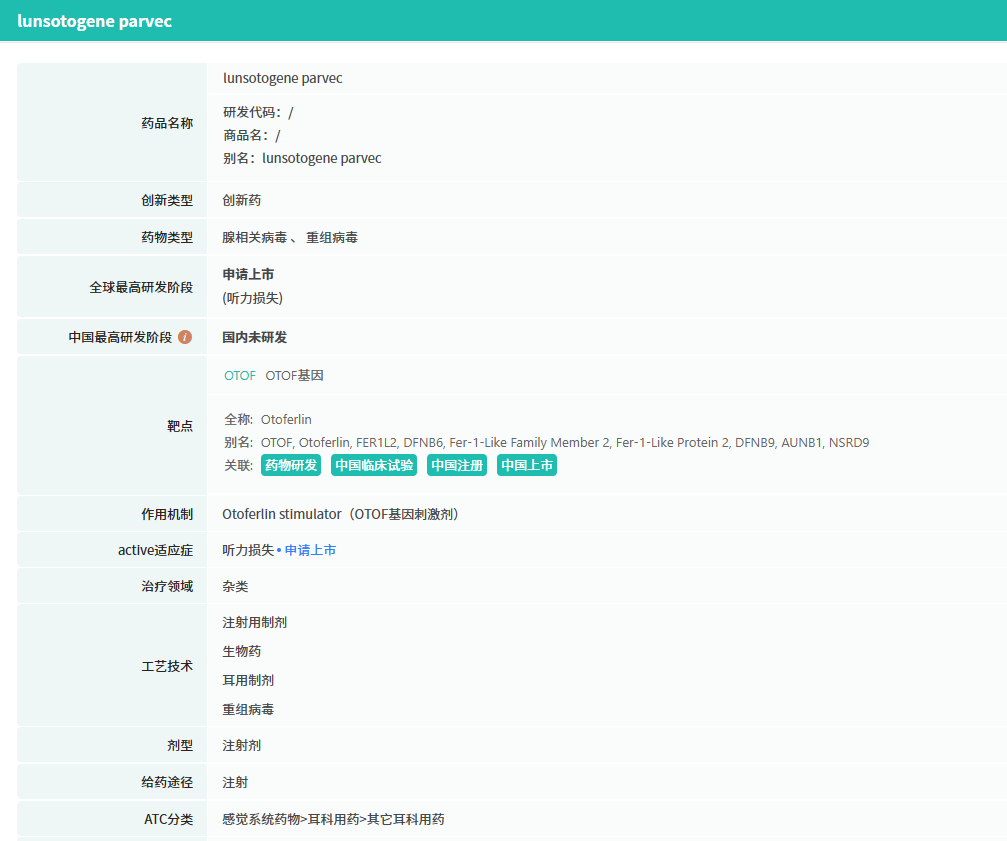
Task: Select 生物药 under 工艺技术
Action: click(241, 652)
